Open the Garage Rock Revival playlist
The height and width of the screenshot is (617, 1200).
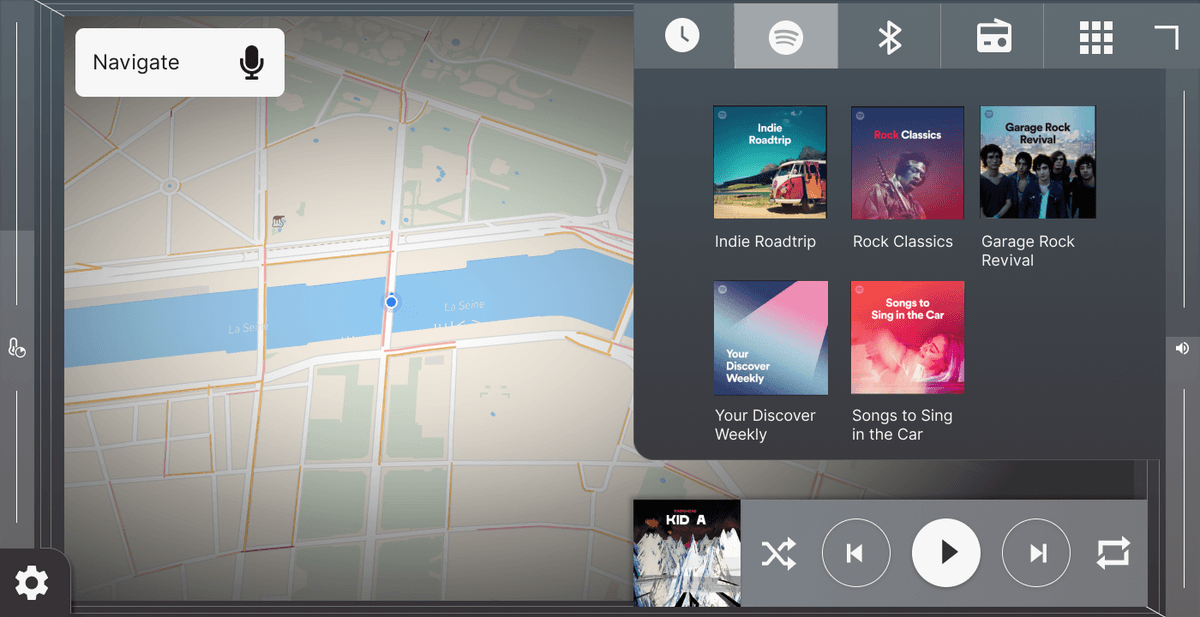(x=1037, y=162)
